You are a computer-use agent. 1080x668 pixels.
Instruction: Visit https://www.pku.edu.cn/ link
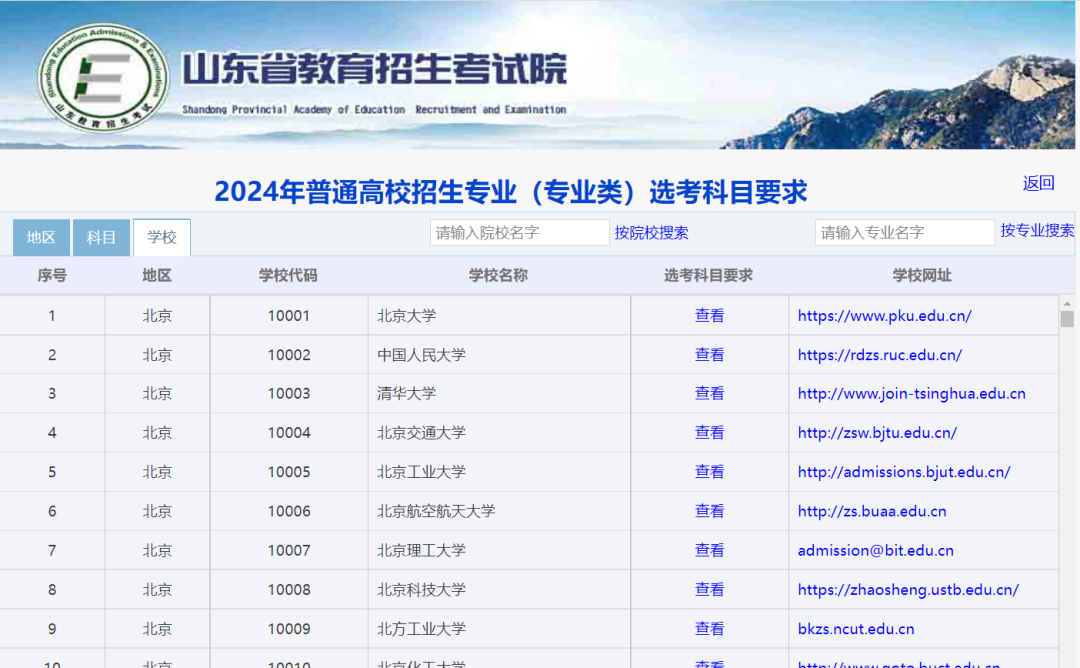tap(884, 315)
